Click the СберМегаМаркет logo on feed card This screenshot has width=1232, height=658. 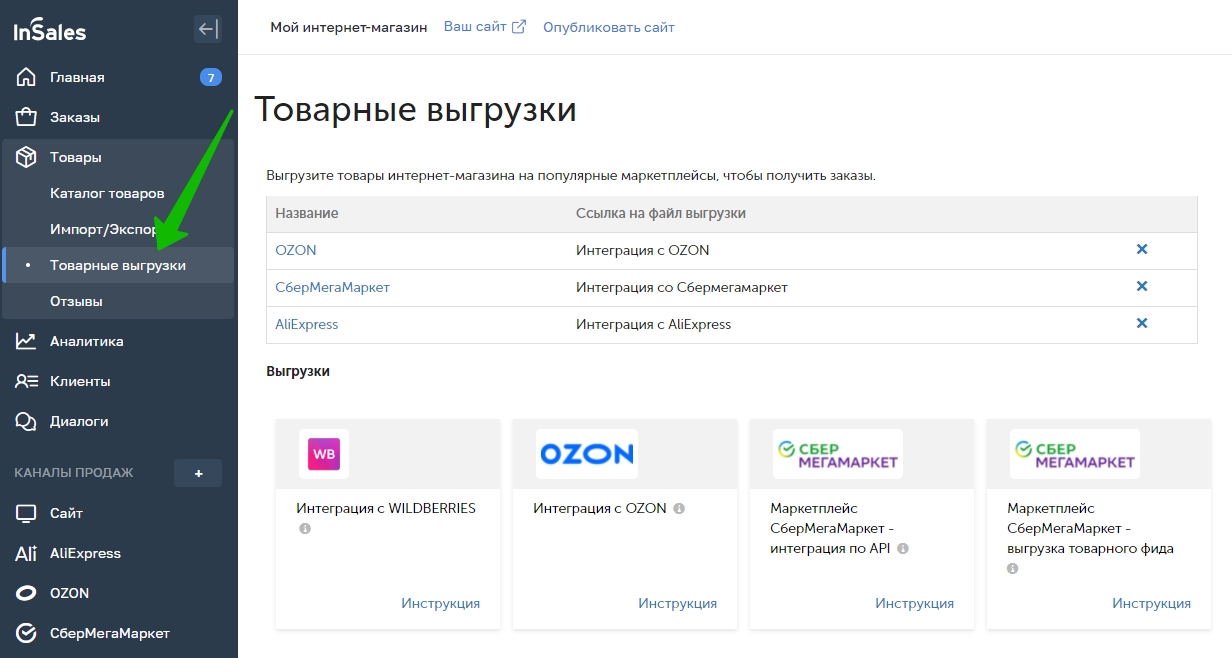coord(1075,454)
